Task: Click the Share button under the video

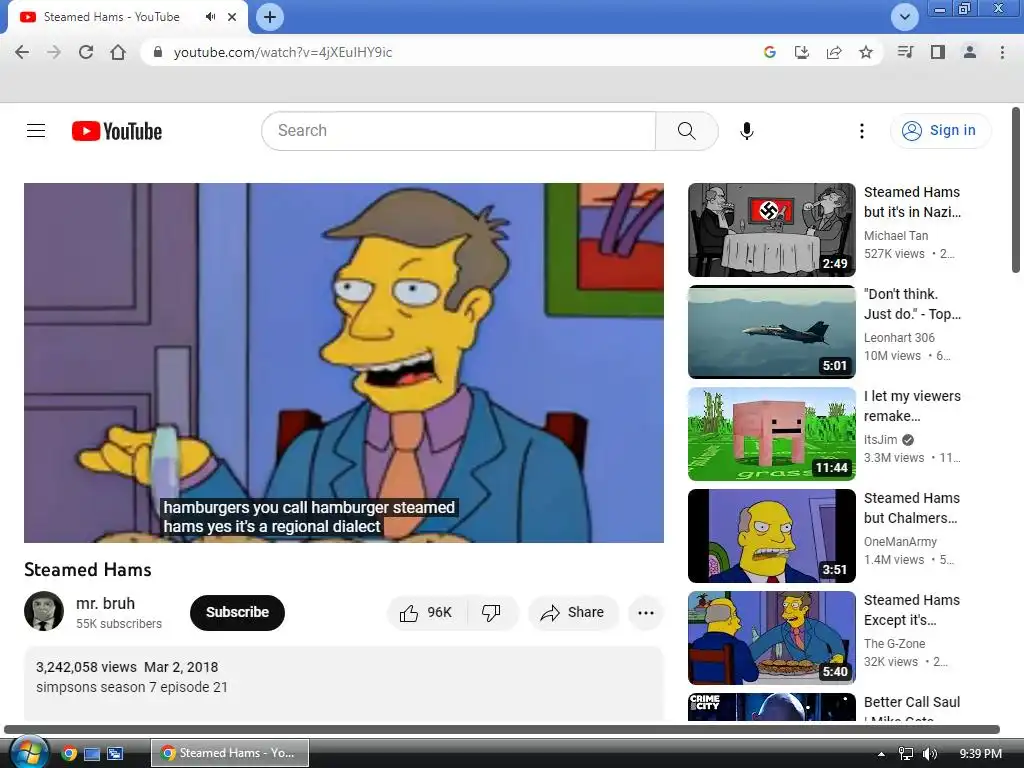Action: pos(573,613)
